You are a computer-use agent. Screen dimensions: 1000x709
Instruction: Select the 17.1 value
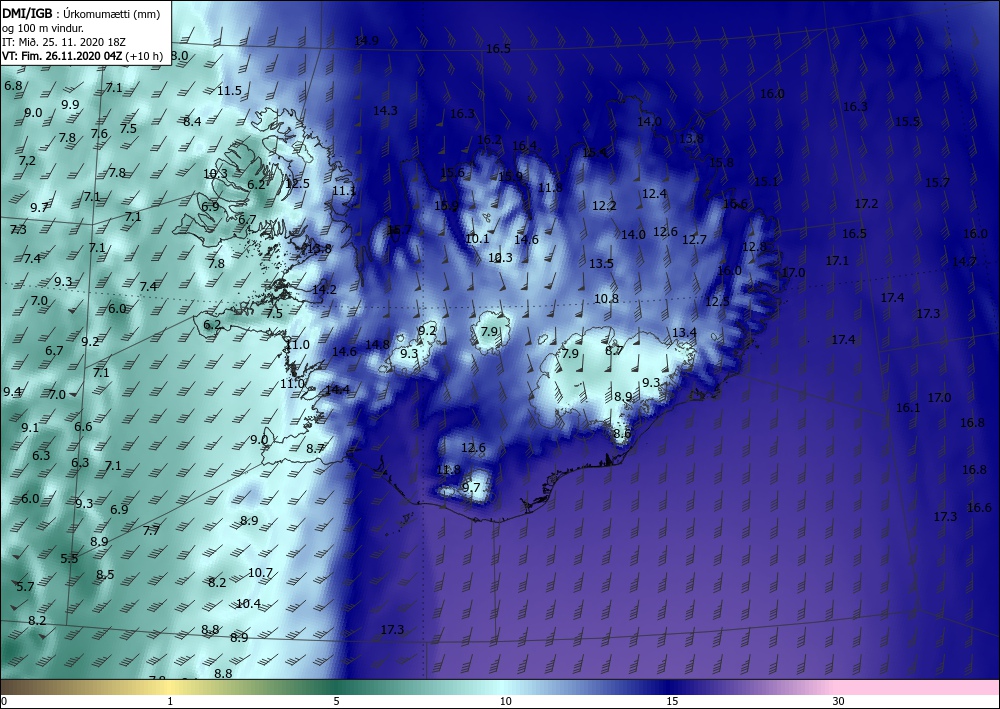[837, 261]
